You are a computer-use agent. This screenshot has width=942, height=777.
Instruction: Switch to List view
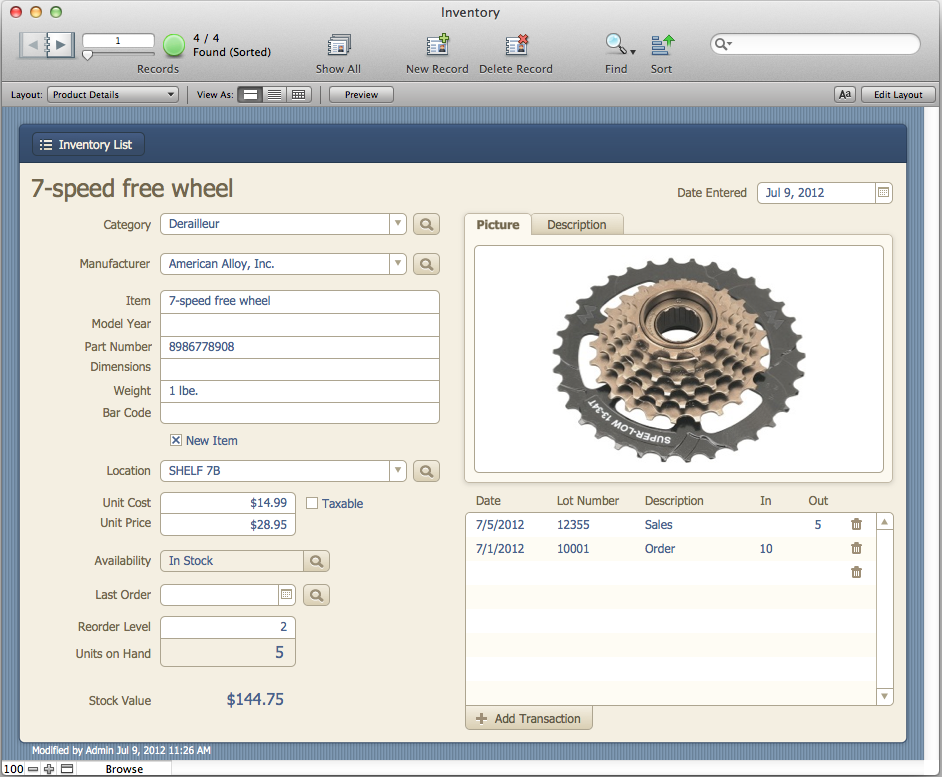coord(275,94)
